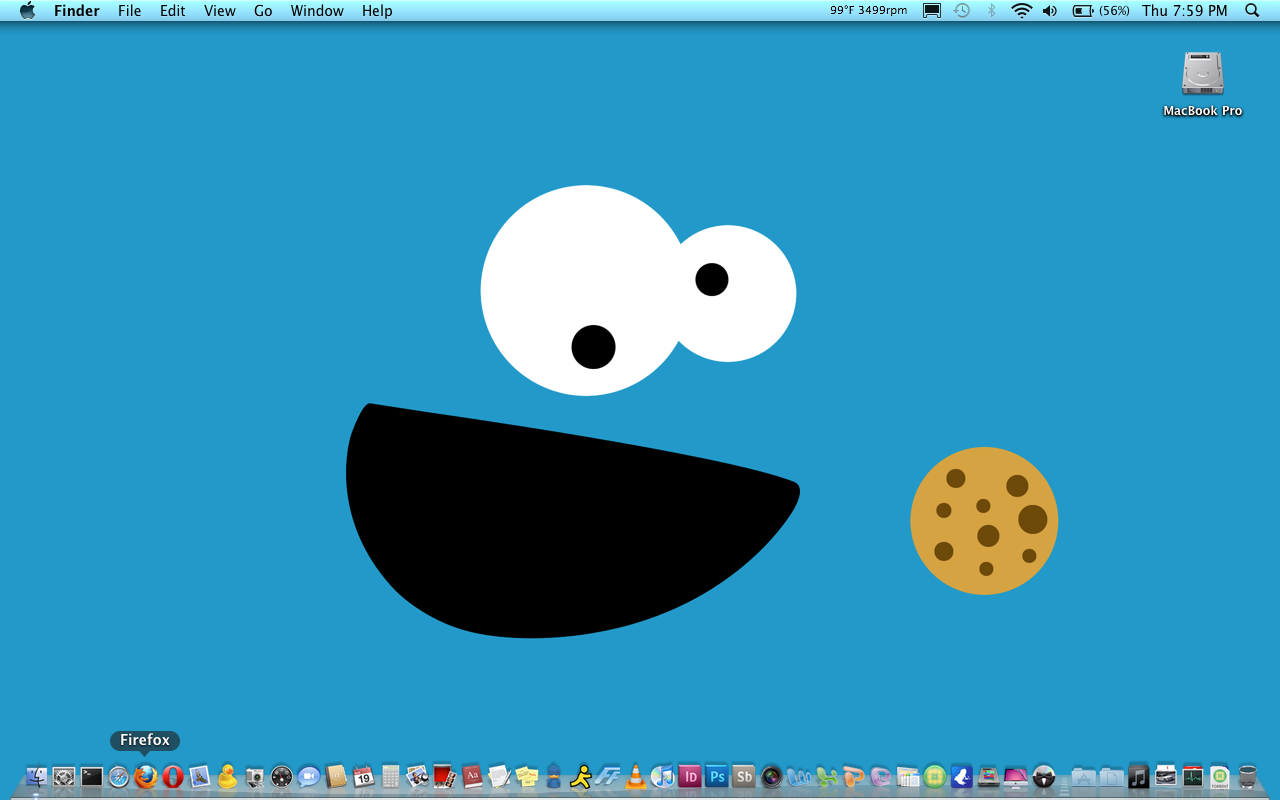Click the Bluetooth menu bar icon
The height and width of the screenshot is (800, 1280).
[x=991, y=10]
